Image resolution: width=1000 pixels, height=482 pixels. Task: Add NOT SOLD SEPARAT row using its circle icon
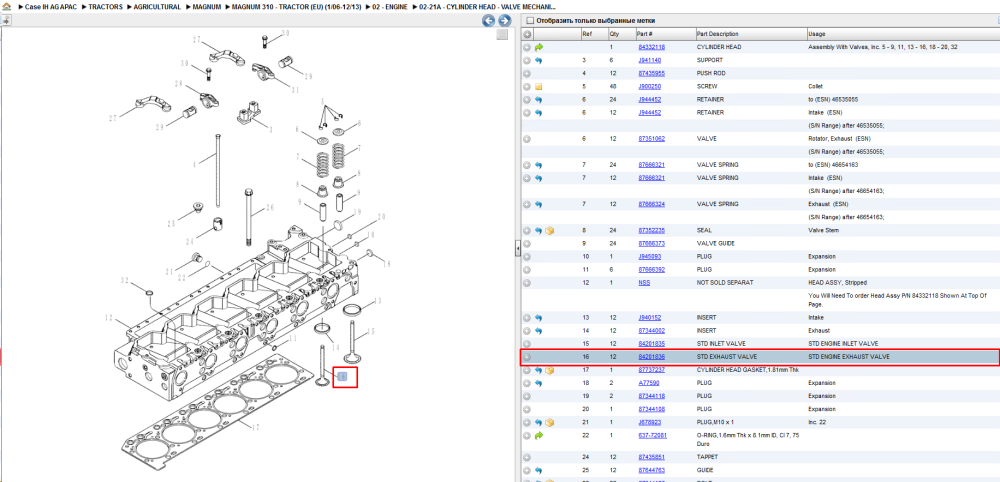click(x=527, y=282)
